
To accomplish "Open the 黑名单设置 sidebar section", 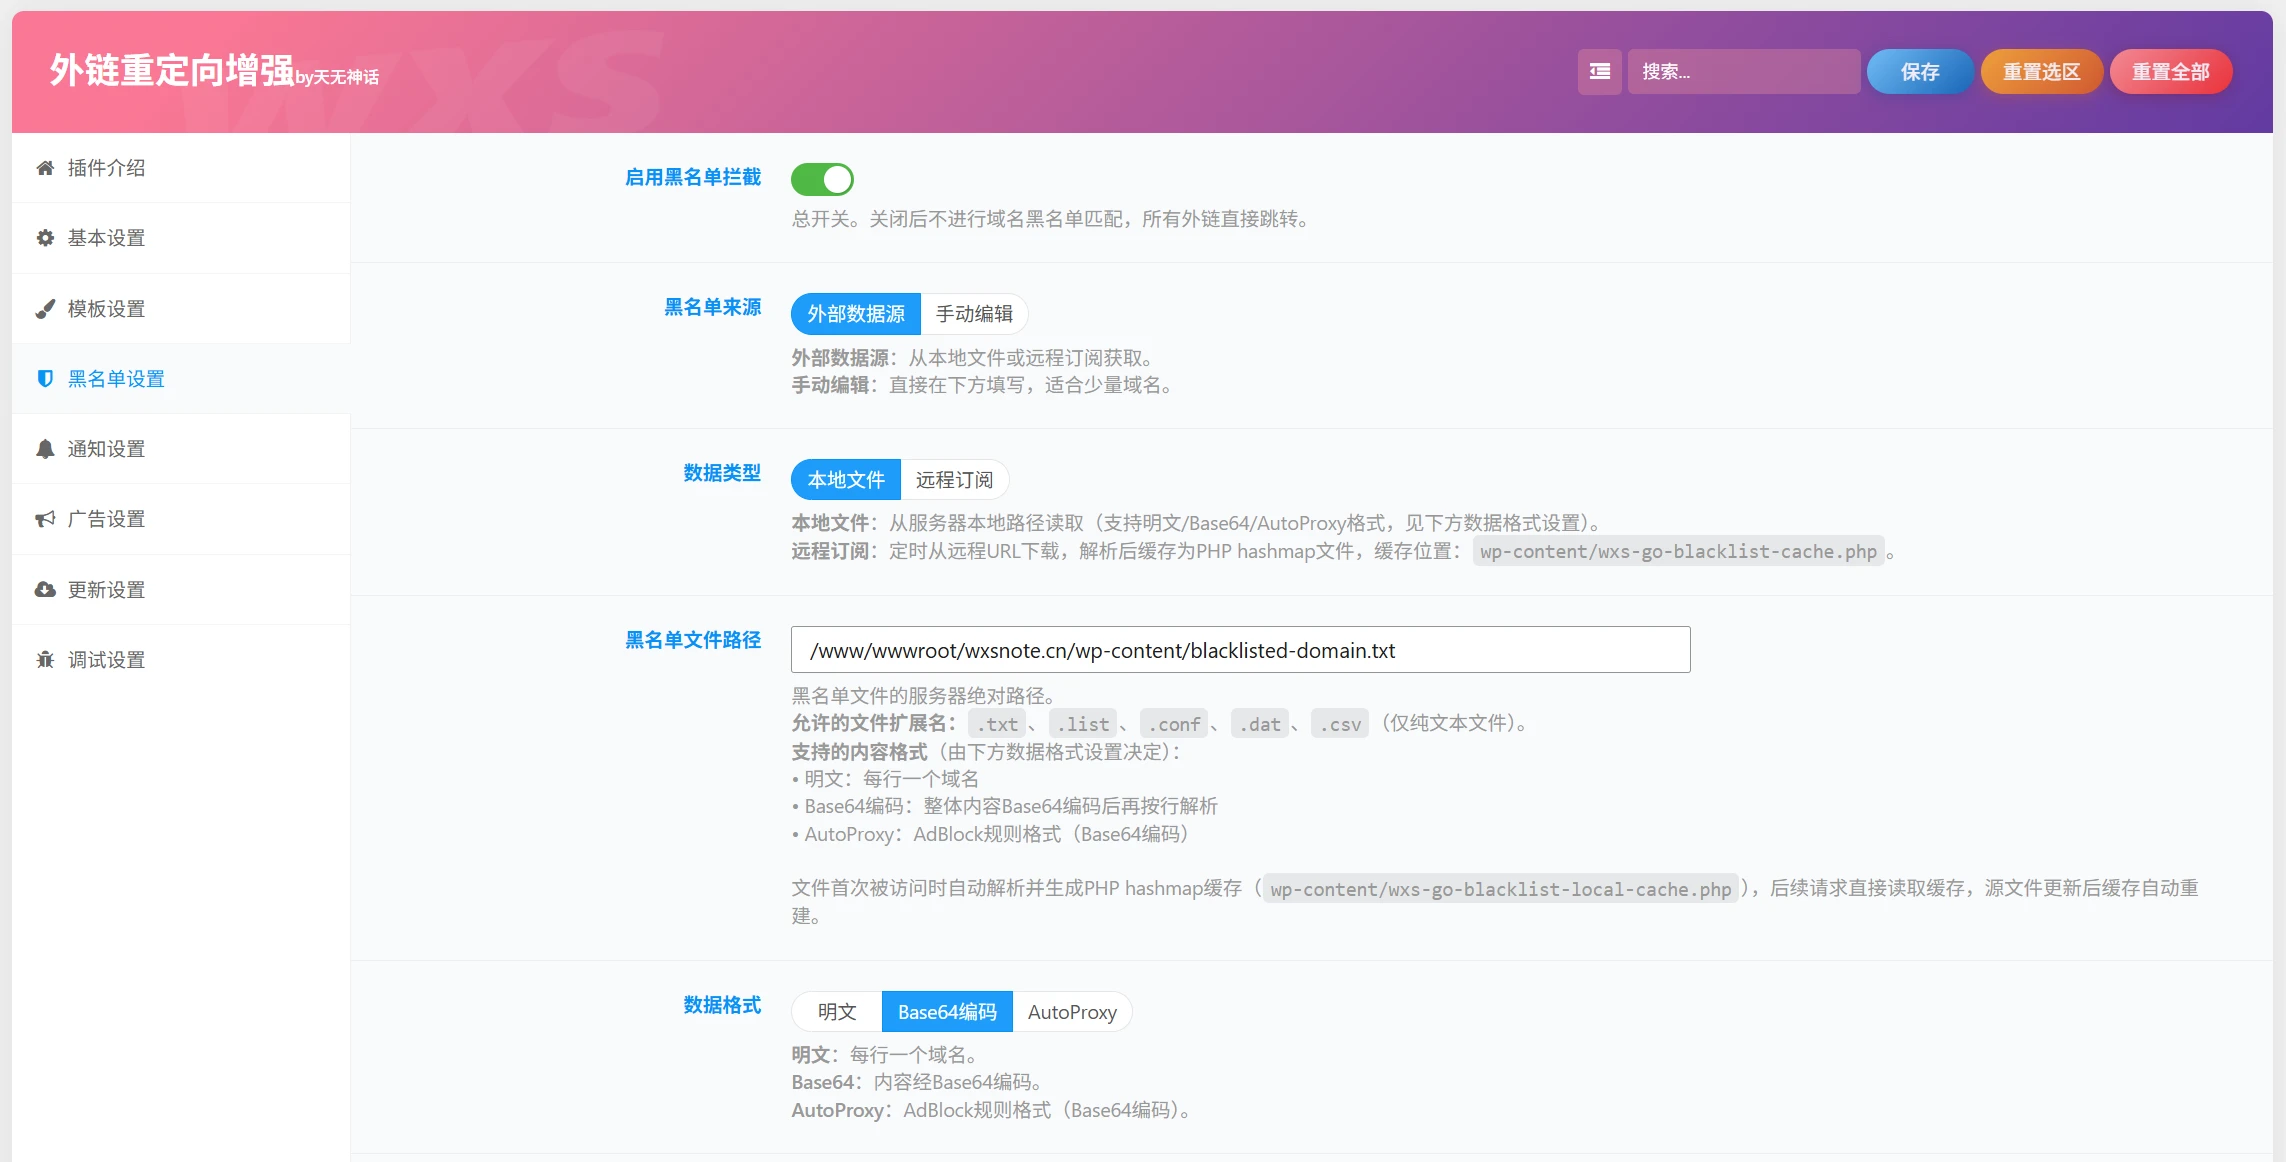I will [x=181, y=379].
